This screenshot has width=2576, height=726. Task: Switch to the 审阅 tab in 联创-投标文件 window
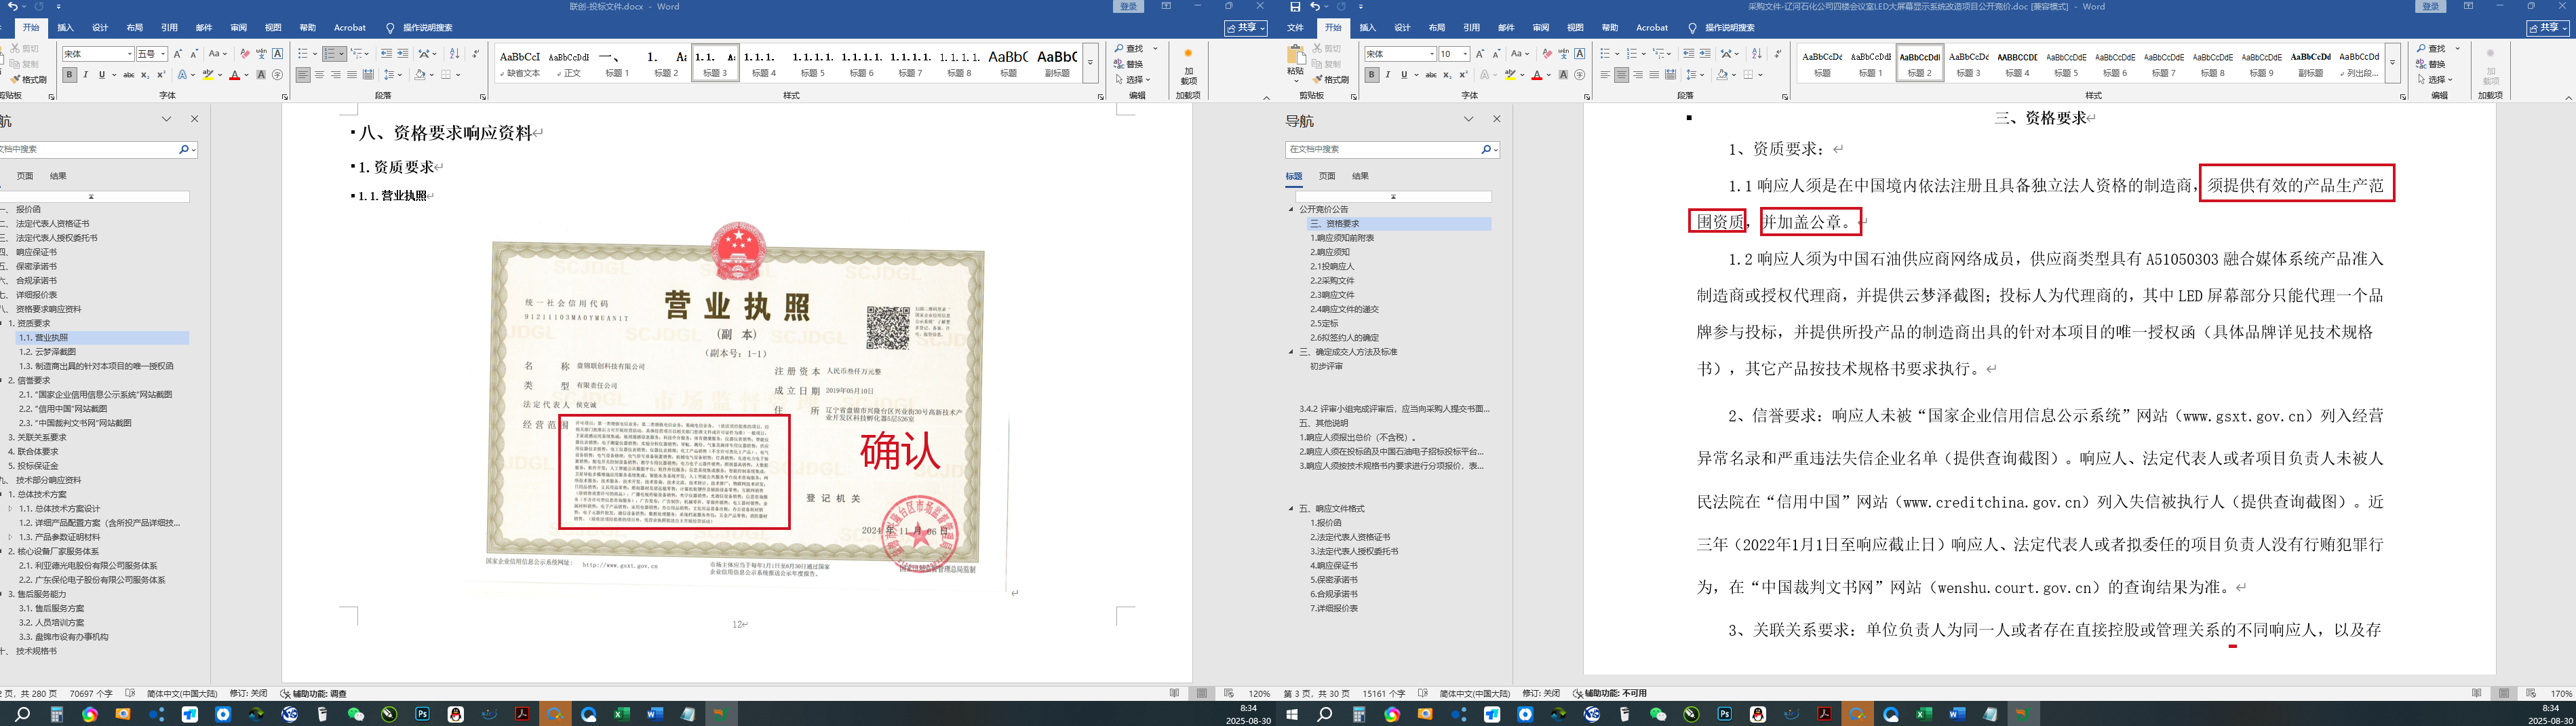pos(238,28)
